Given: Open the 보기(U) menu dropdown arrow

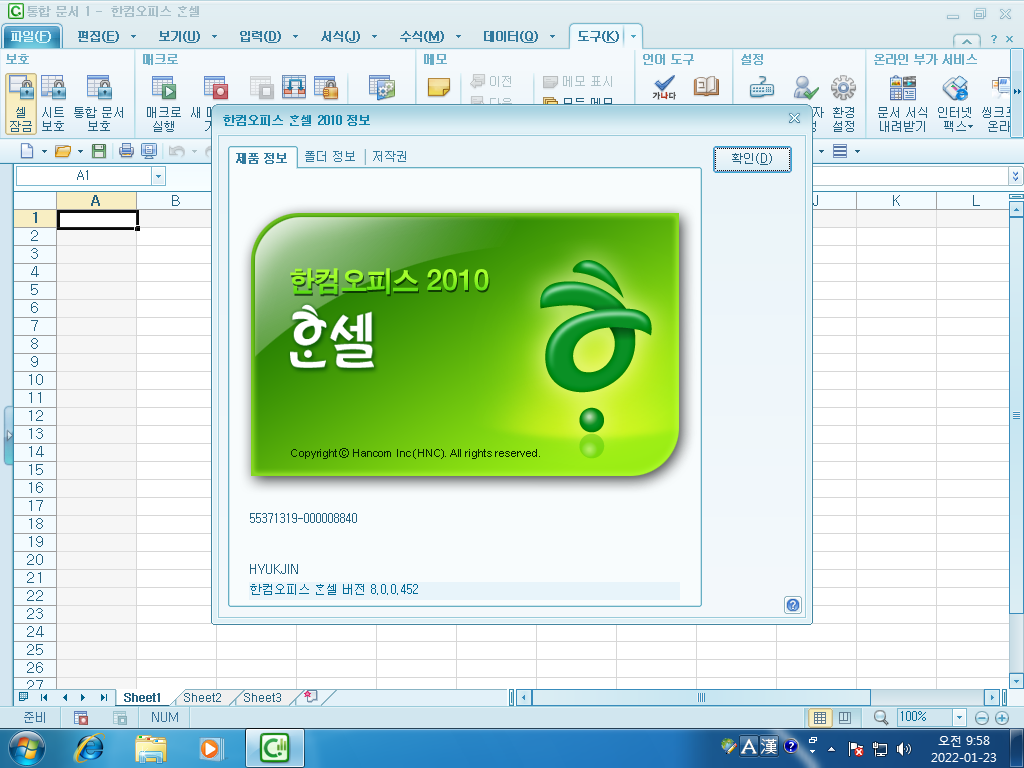Looking at the screenshot, I should pyautogui.click(x=214, y=37).
